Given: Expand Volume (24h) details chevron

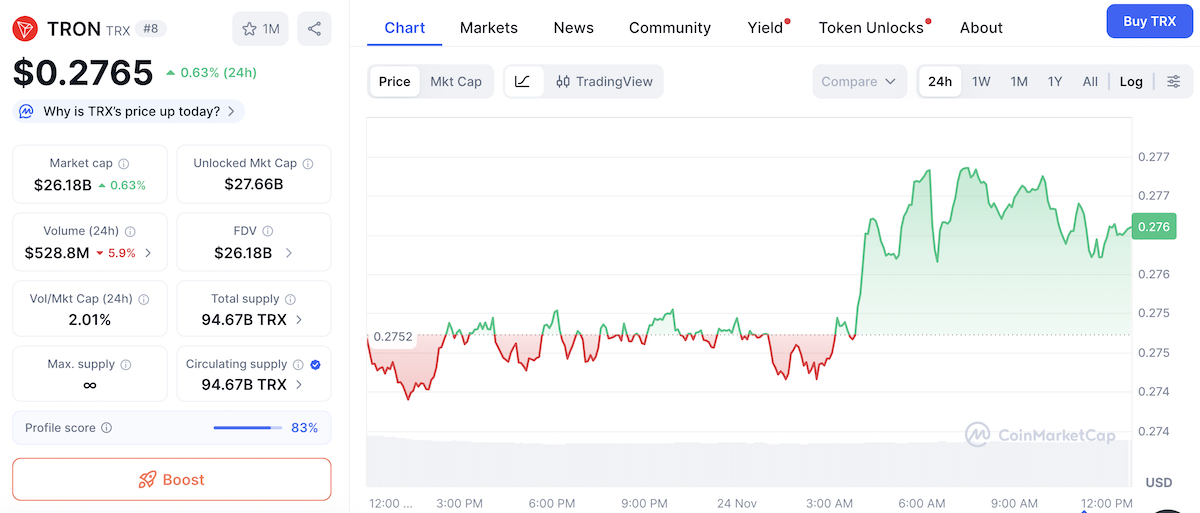Looking at the screenshot, I should [148, 253].
